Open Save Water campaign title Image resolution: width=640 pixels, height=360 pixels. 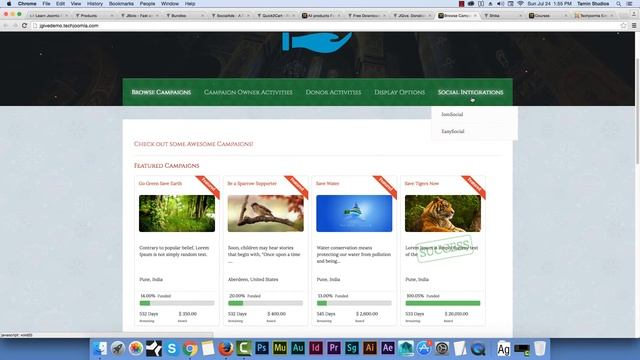(327, 183)
